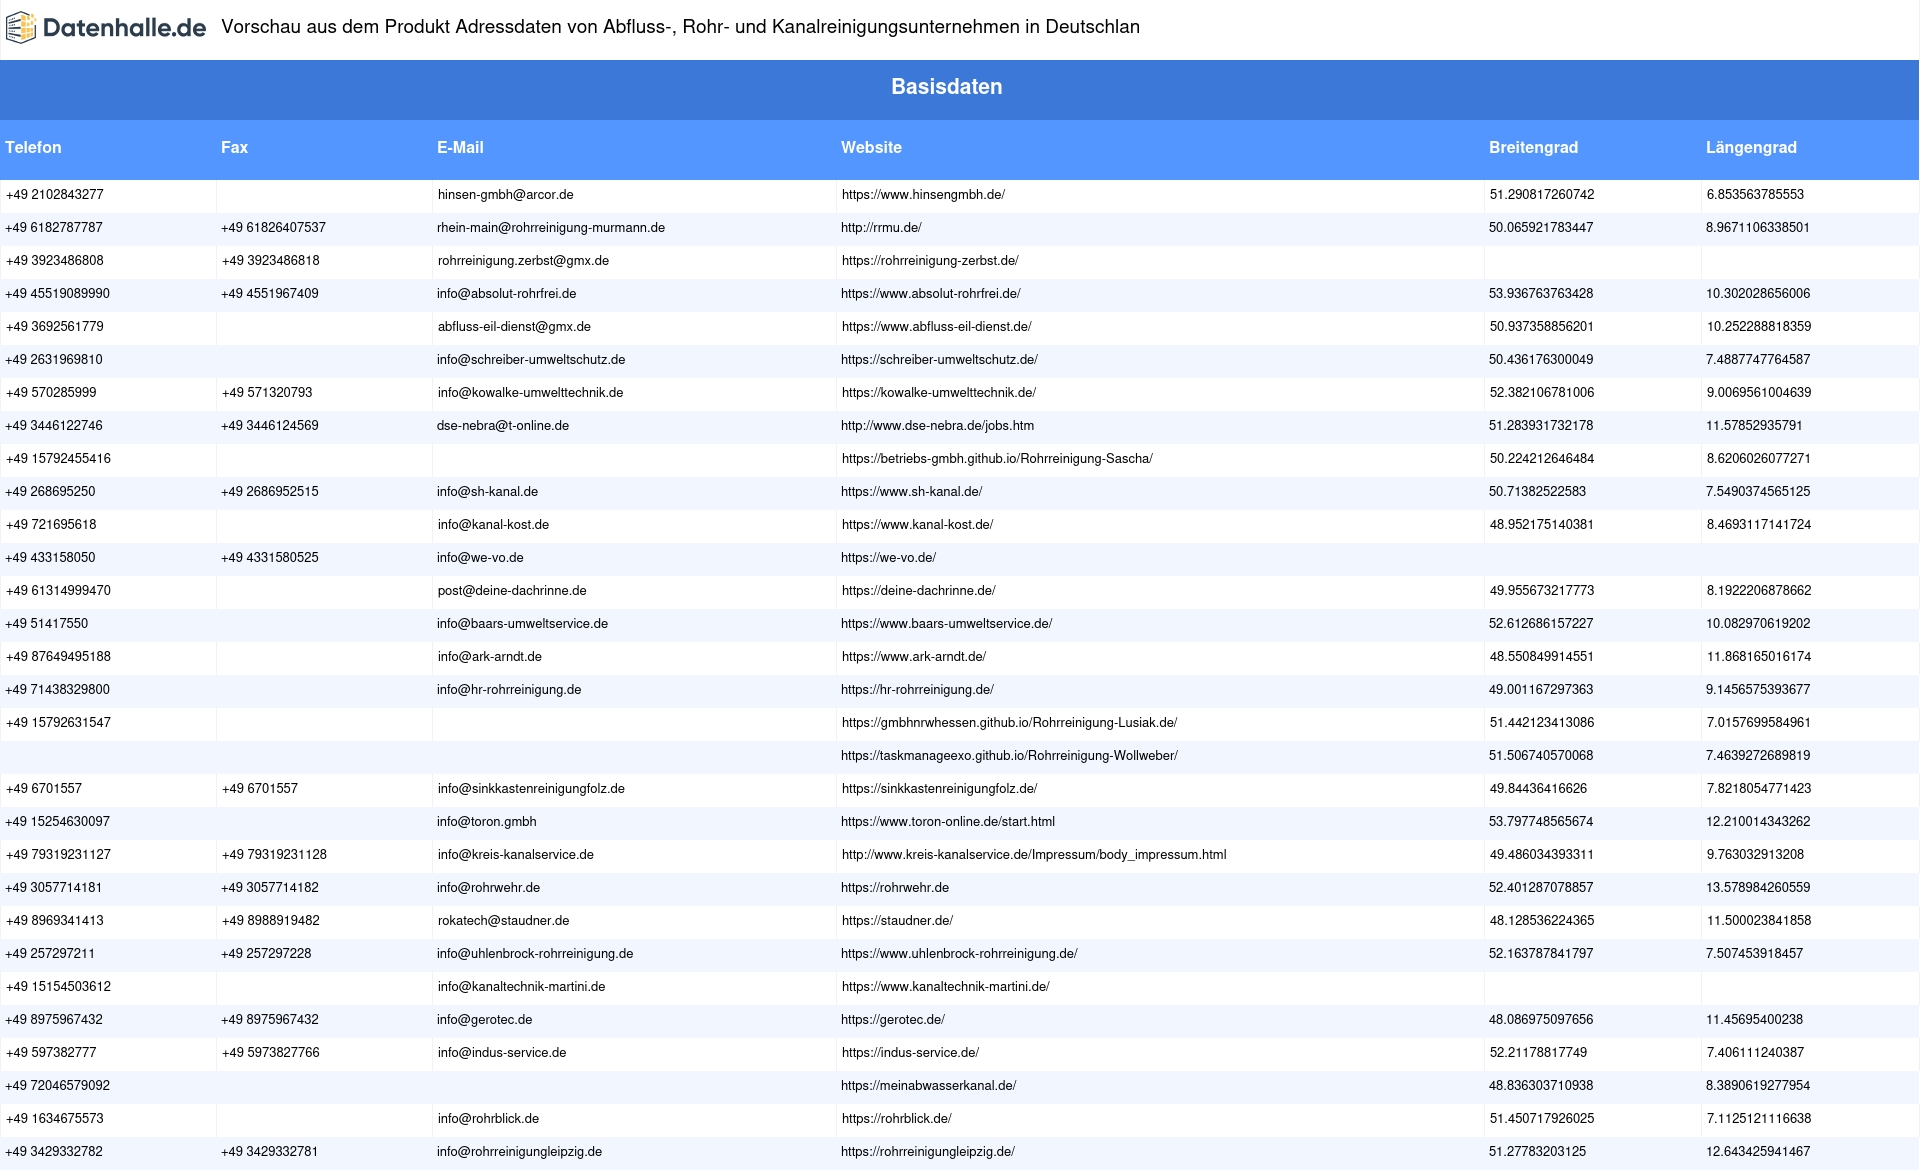Select latitude value 48.128536224365

(x=1542, y=921)
